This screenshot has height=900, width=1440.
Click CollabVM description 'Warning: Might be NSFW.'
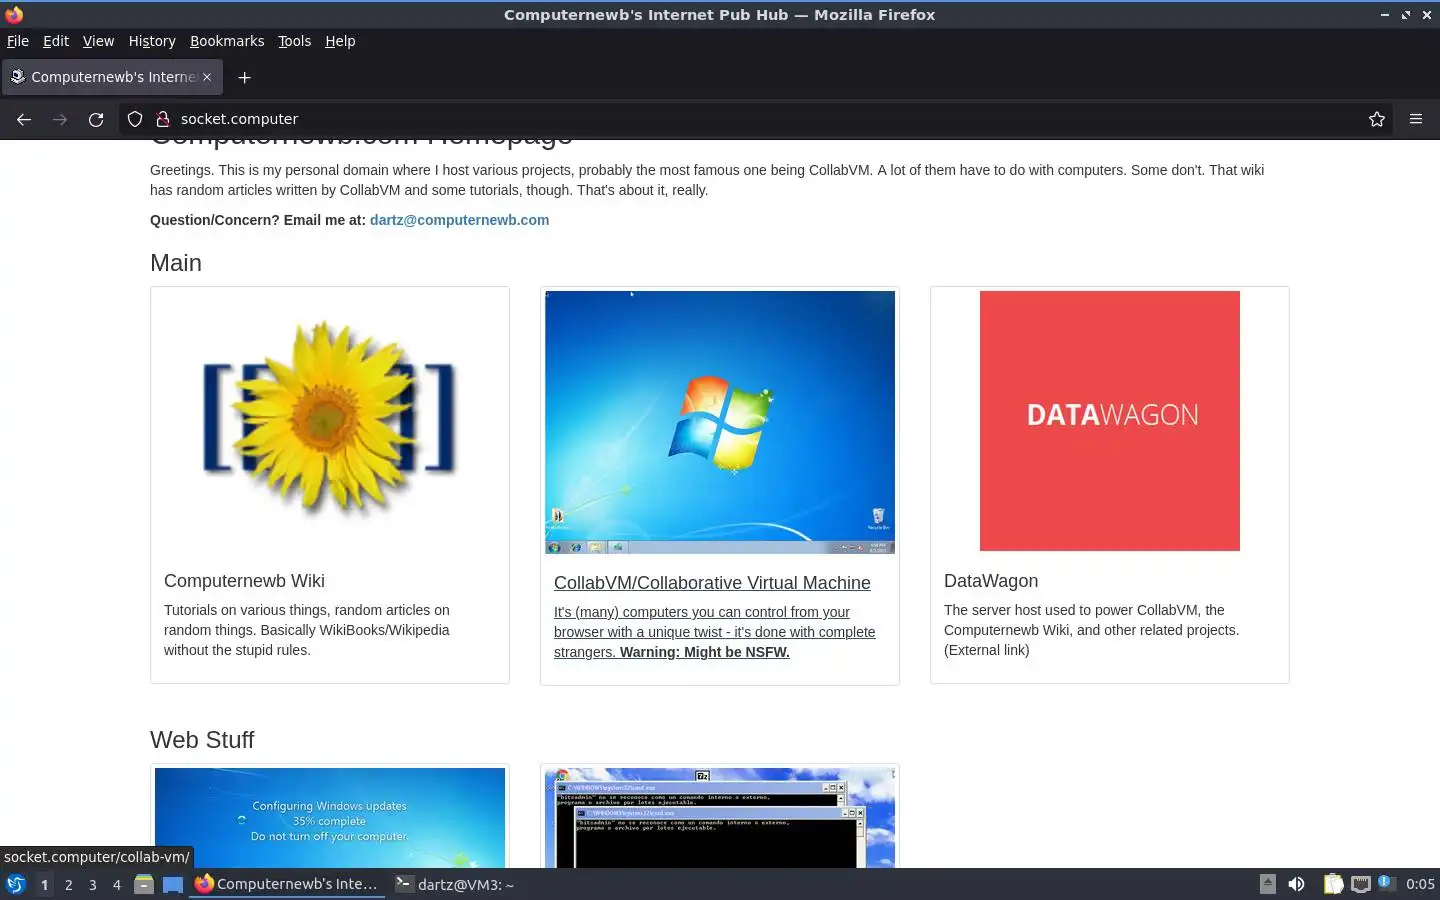point(705,652)
